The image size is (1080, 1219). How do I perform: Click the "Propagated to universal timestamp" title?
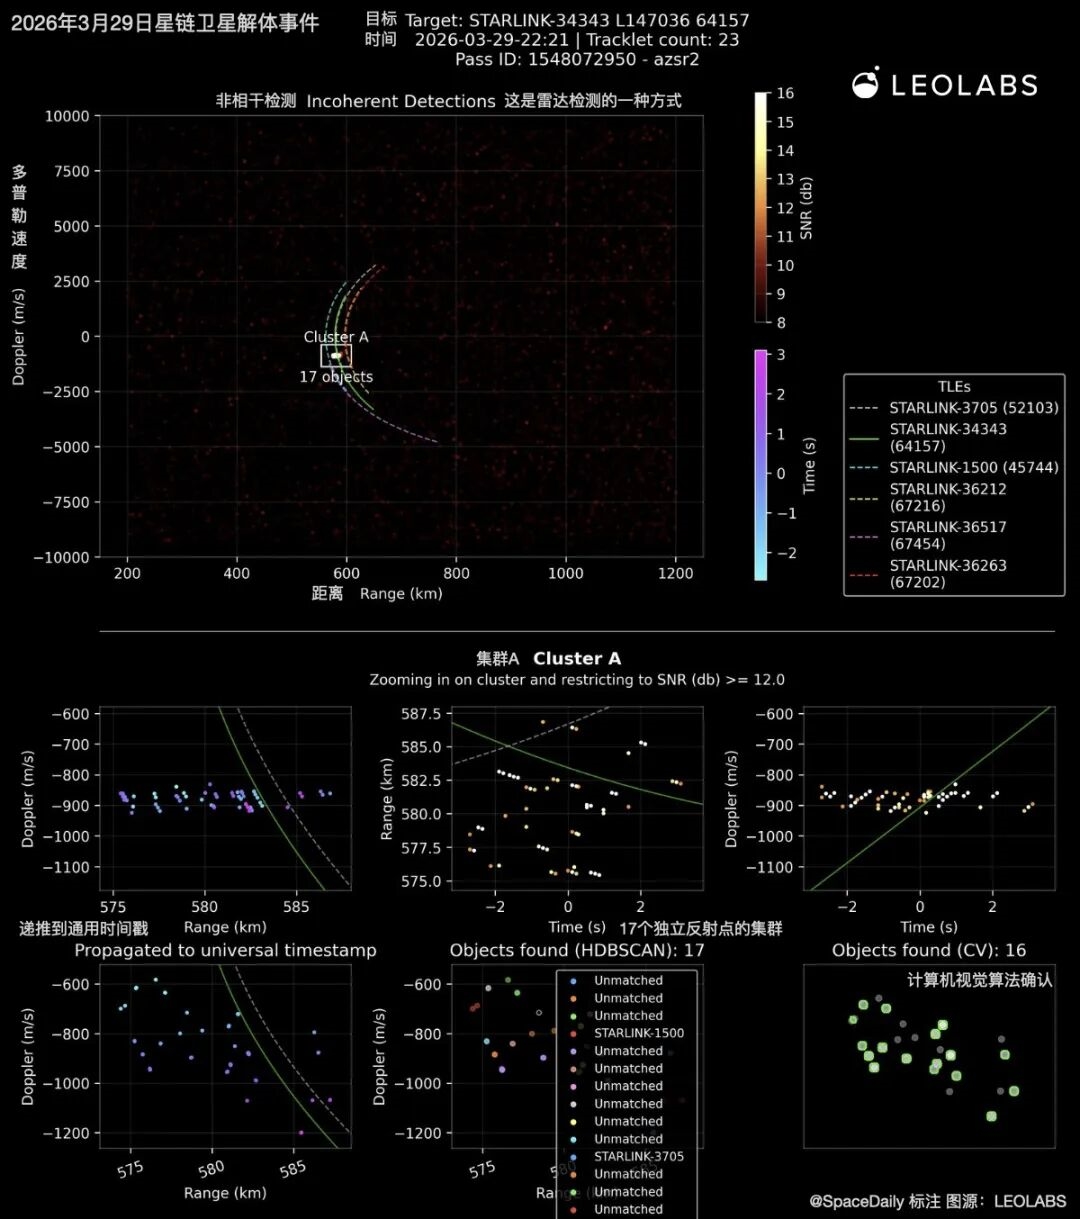tap(225, 950)
